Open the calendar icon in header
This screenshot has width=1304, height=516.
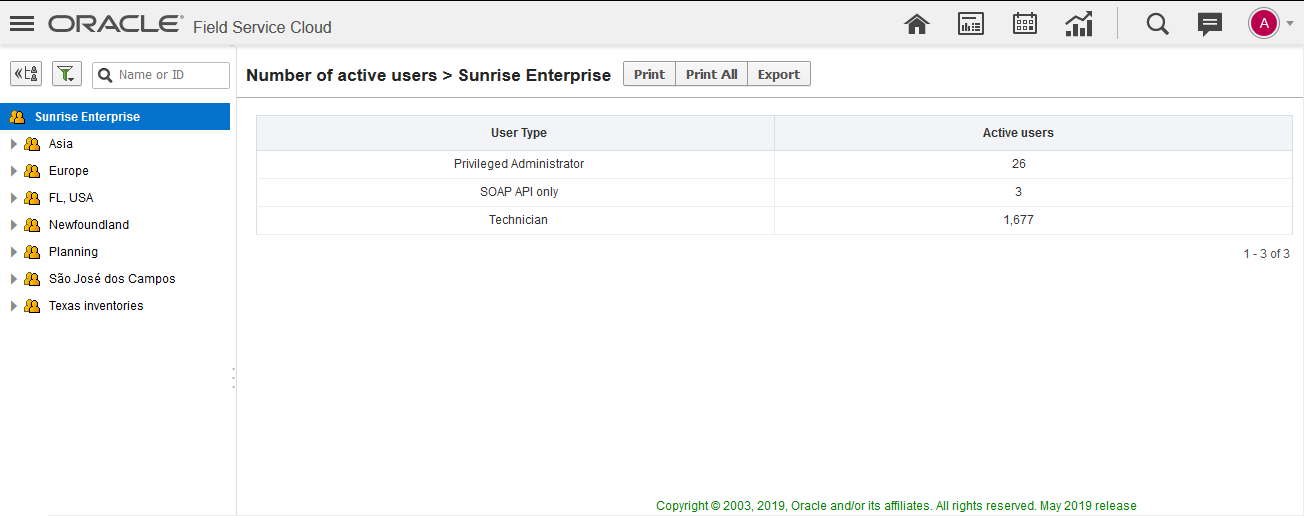(1025, 24)
